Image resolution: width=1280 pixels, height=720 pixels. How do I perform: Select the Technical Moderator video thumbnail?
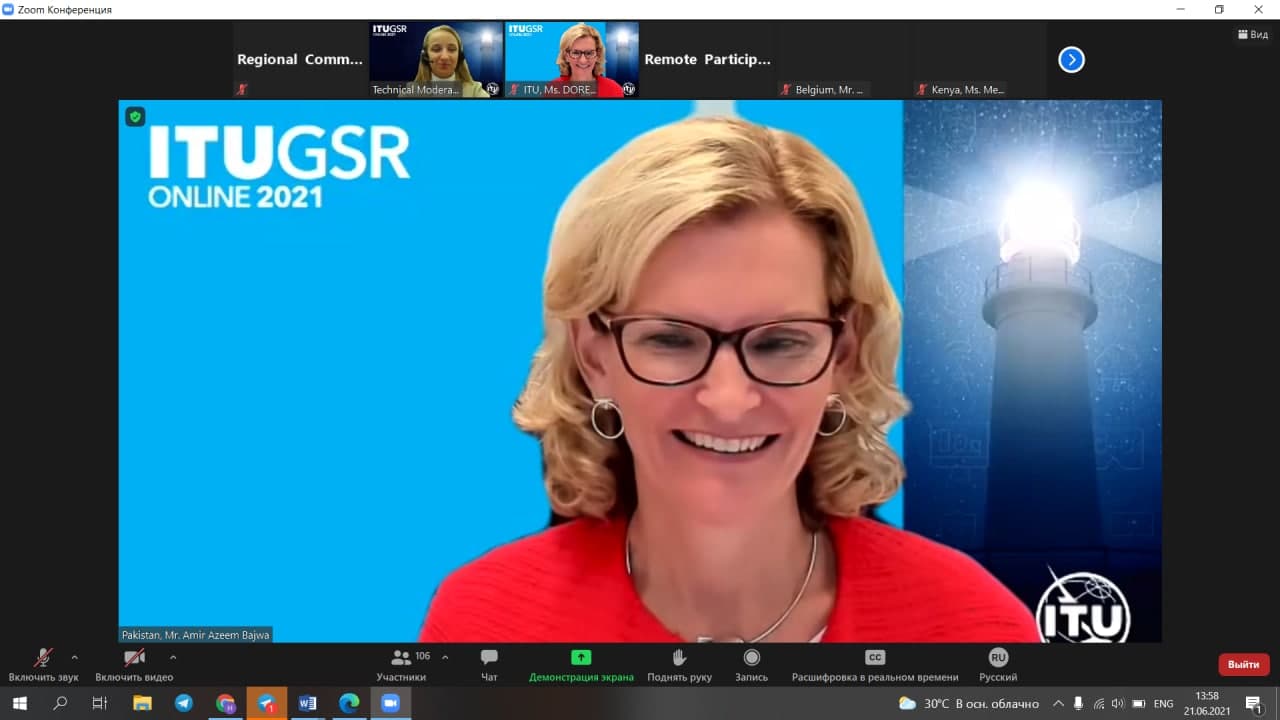point(436,60)
